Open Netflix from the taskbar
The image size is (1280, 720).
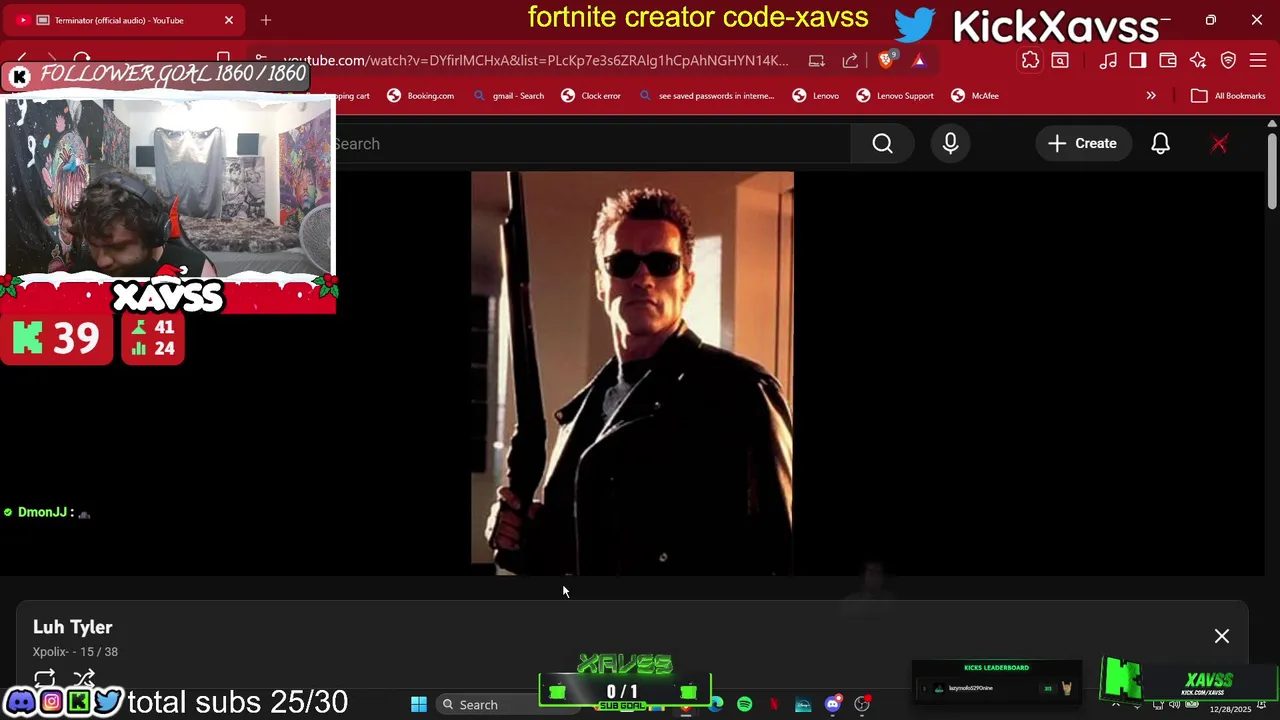tap(774, 705)
